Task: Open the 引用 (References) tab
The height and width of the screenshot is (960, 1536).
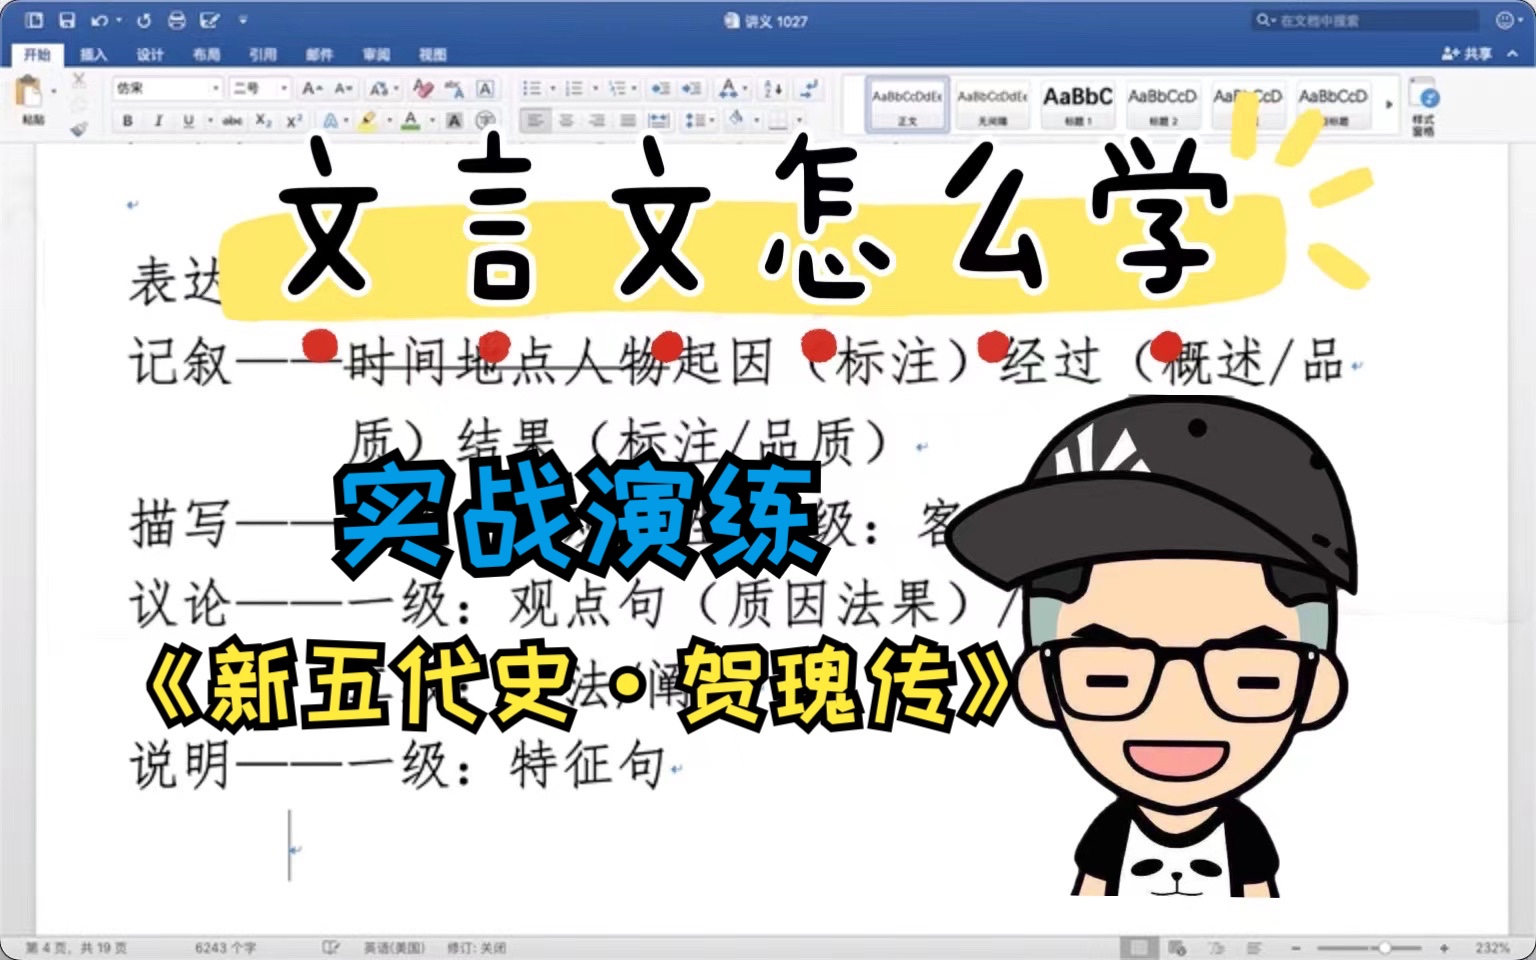Action: click(263, 54)
